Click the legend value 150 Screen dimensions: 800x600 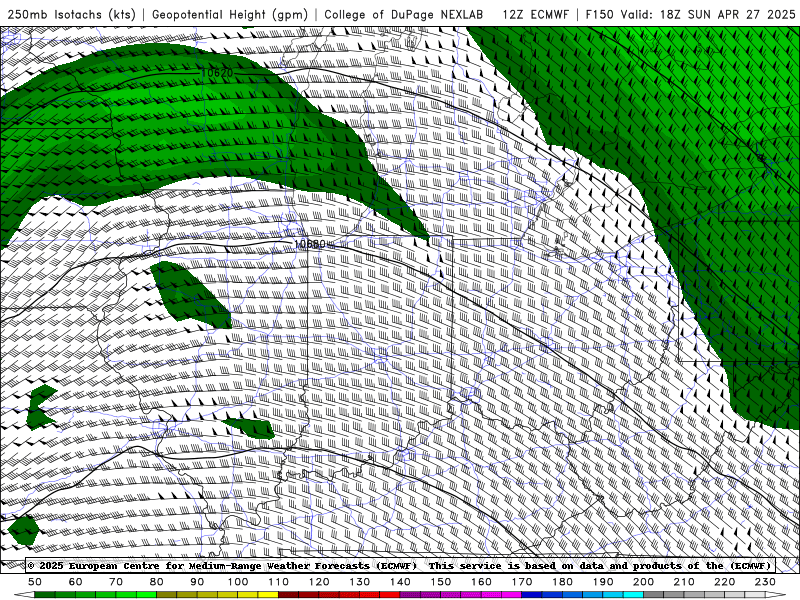click(x=440, y=582)
